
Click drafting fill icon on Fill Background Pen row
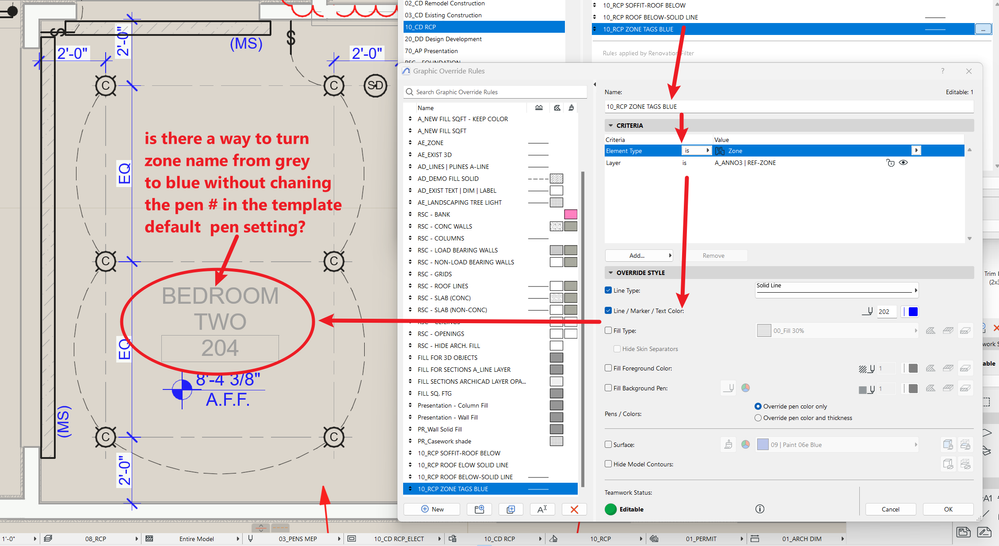click(x=965, y=388)
